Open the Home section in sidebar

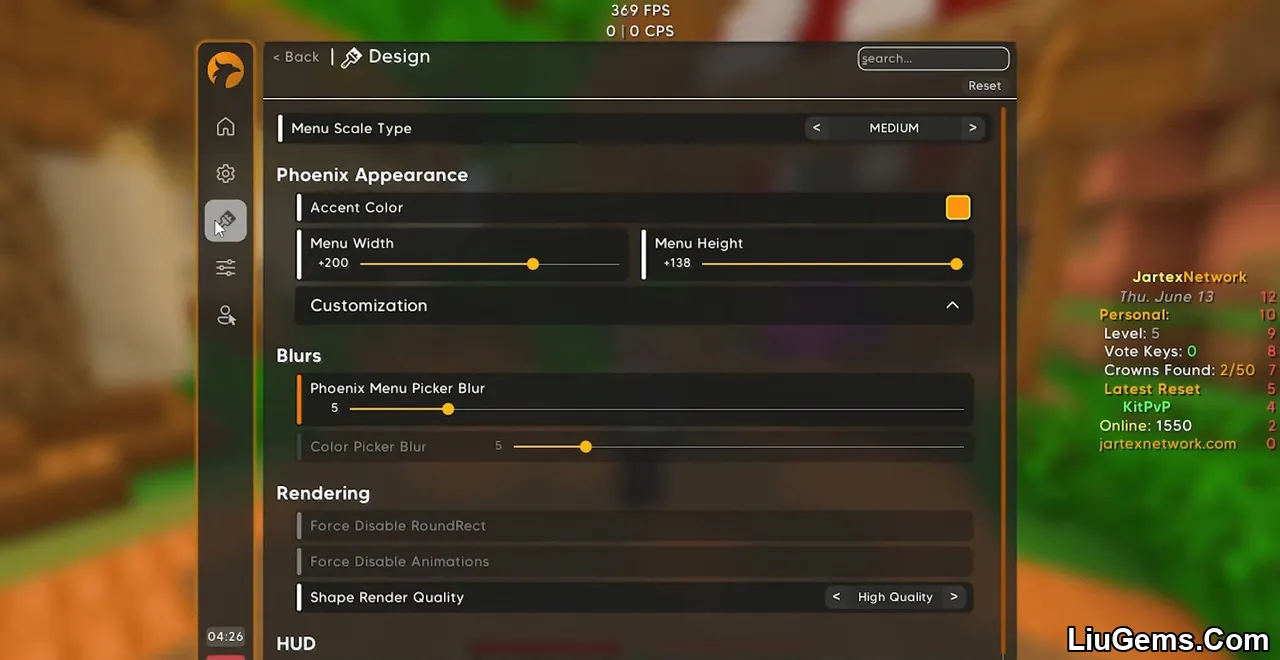[x=226, y=127]
